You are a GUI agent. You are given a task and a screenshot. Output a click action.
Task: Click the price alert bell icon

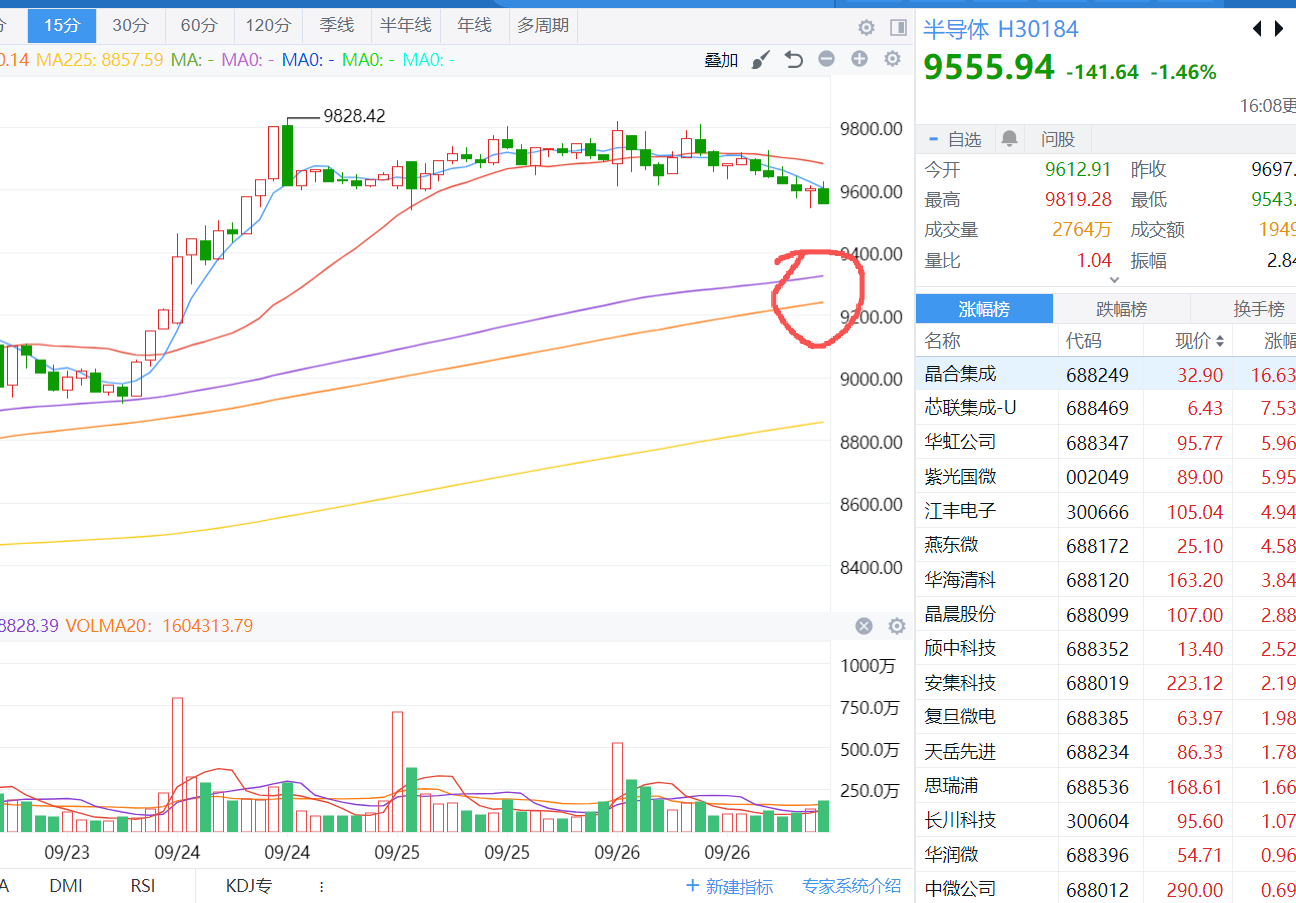[1010, 139]
